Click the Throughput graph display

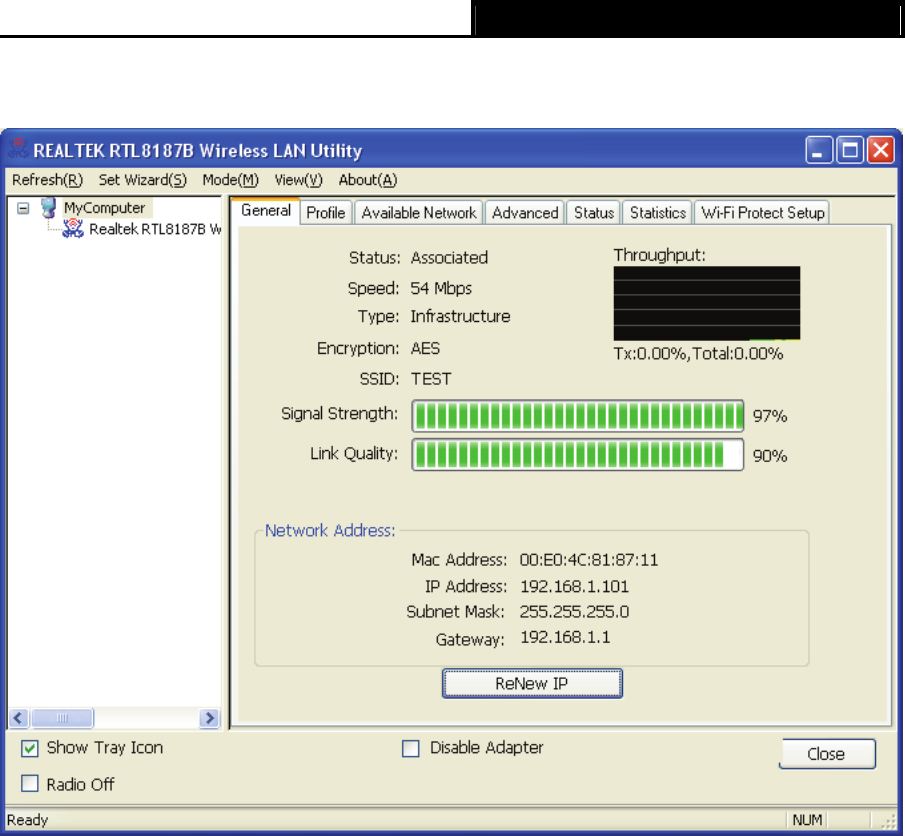(x=706, y=303)
